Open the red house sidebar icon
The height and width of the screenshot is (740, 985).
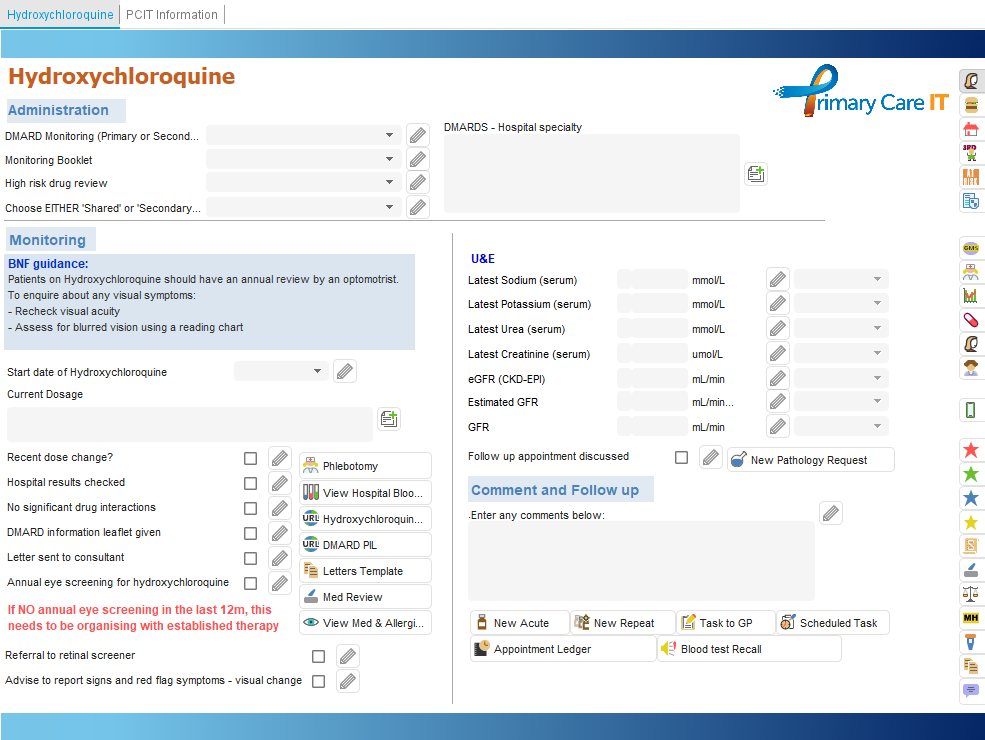(x=970, y=129)
